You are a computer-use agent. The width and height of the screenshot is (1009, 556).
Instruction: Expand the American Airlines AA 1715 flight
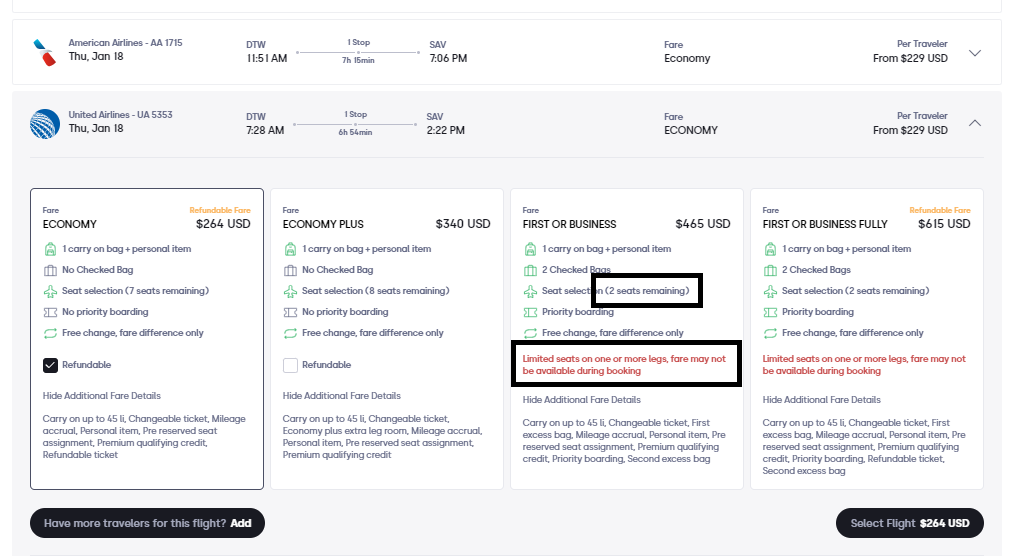tap(975, 53)
